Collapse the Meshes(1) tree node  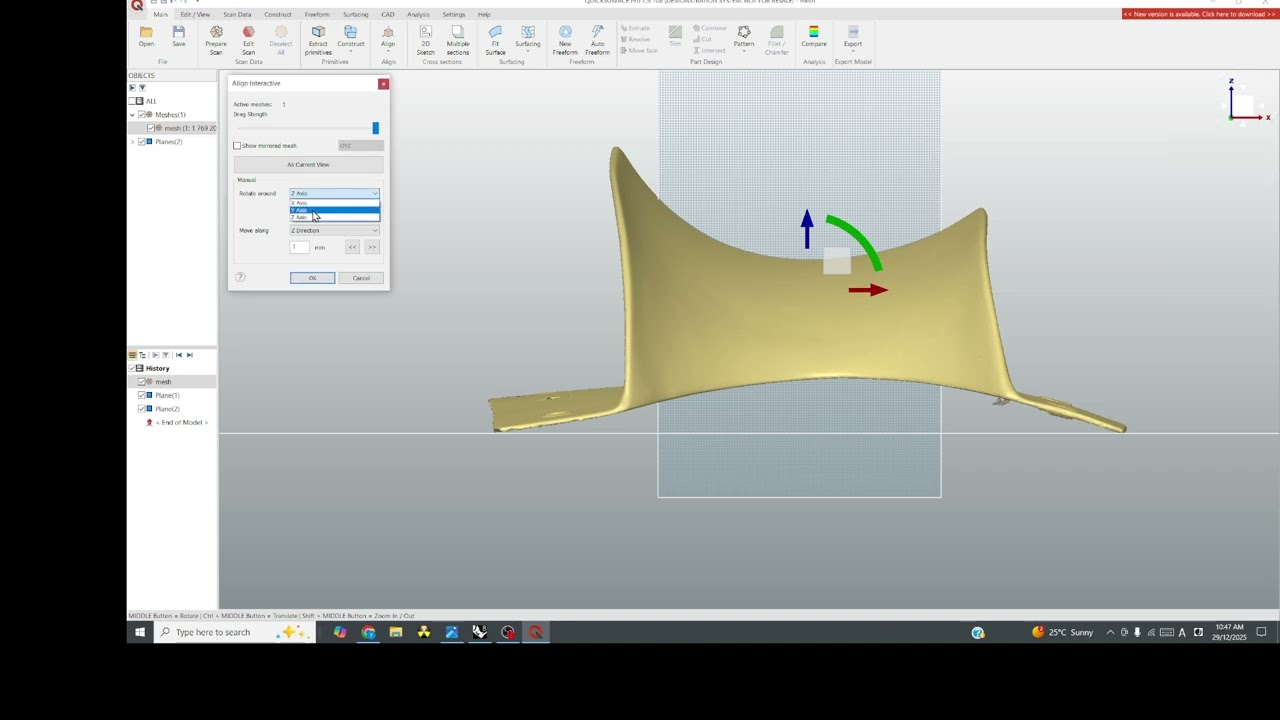[x=133, y=115]
